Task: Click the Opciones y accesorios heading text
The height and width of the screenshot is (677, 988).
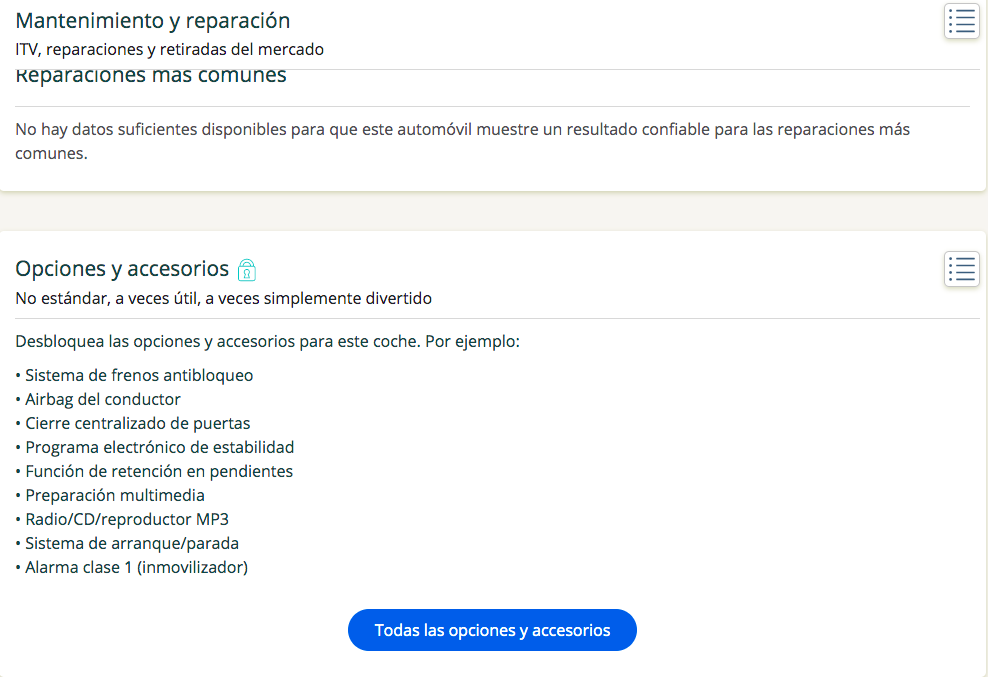Action: pyautogui.click(x=122, y=269)
